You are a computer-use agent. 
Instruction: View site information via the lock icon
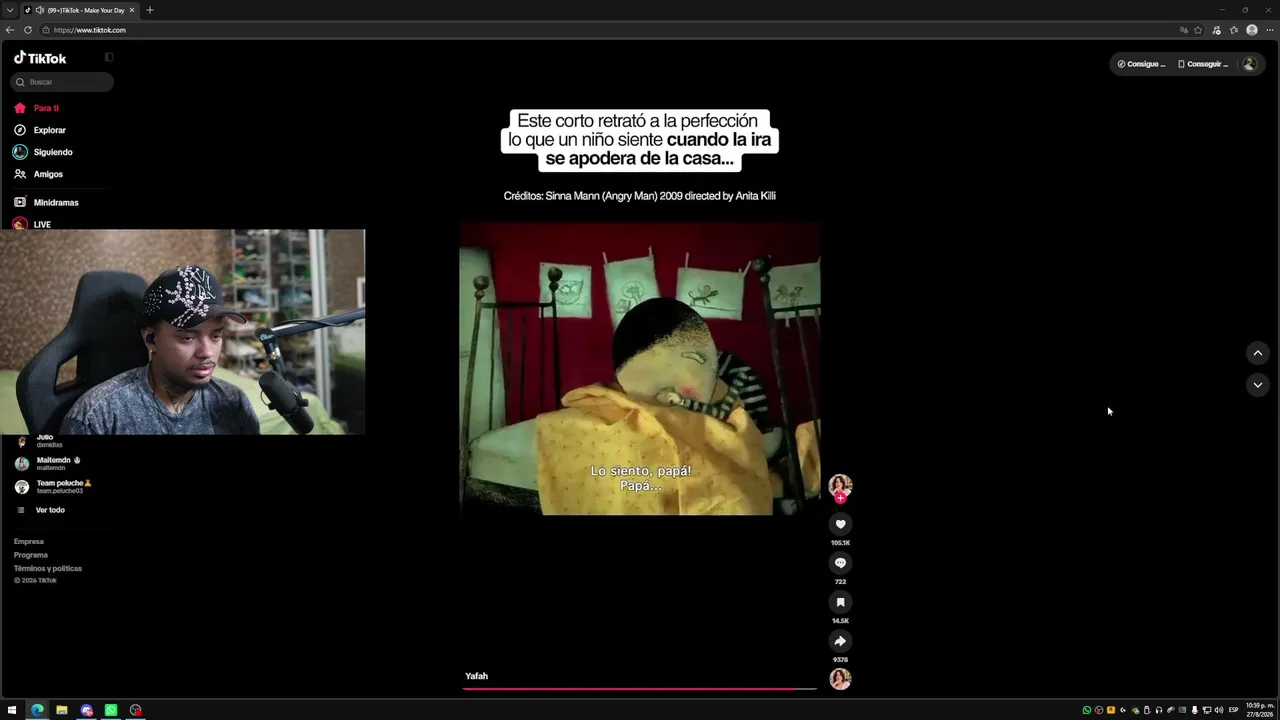pyautogui.click(x=46, y=30)
